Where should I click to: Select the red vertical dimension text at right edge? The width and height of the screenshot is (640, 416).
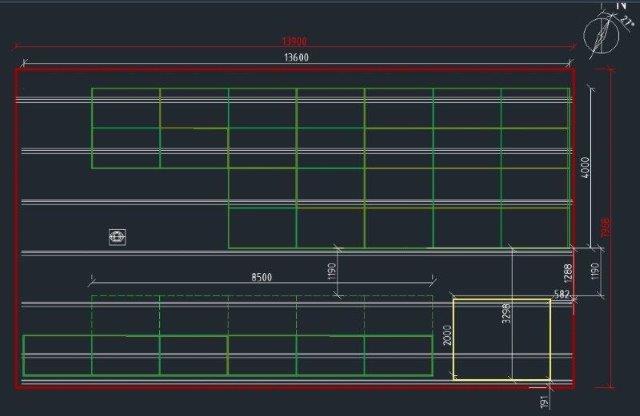click(x=605, y=228)
